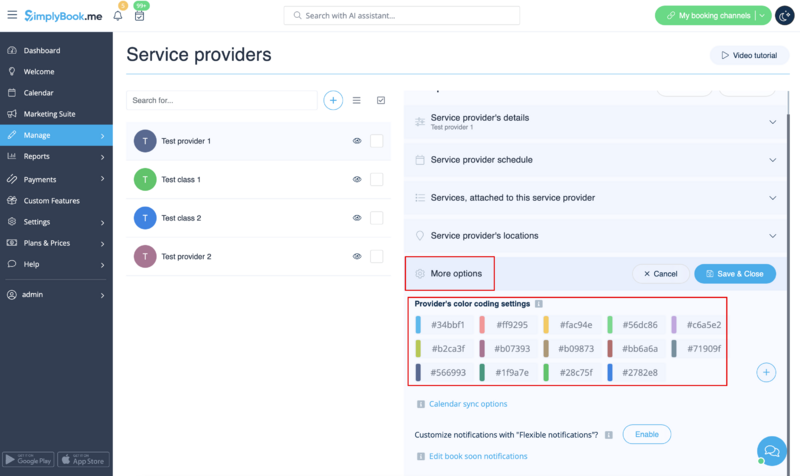Image resolution: width=800 pixels, height=476 pixels.
Task: Go to Dashboard in sidebar
Action: click(56, 51)
